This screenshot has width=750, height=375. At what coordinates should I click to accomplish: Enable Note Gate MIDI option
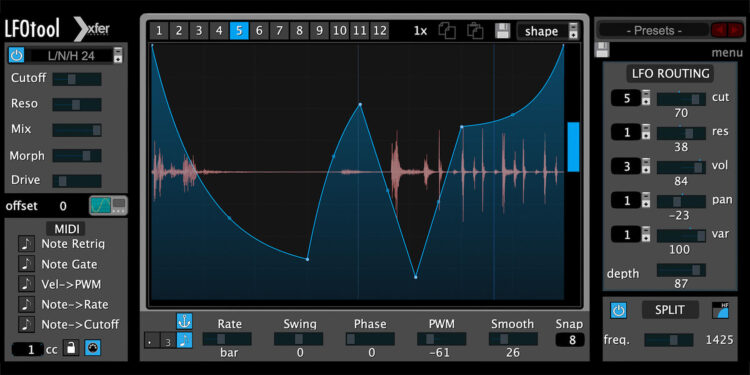[x=26, y=264]
